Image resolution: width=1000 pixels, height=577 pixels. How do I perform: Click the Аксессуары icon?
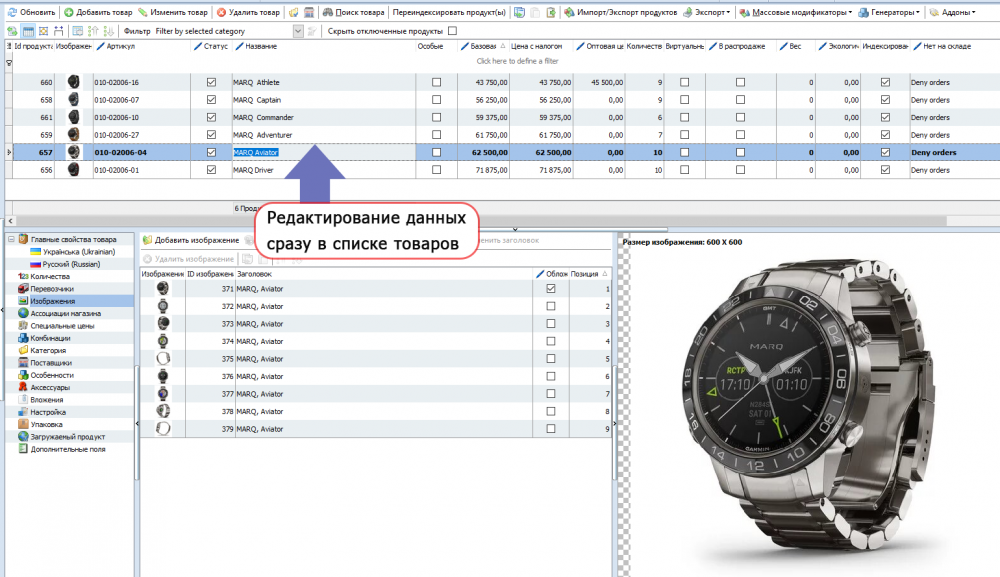pos(23,387)
